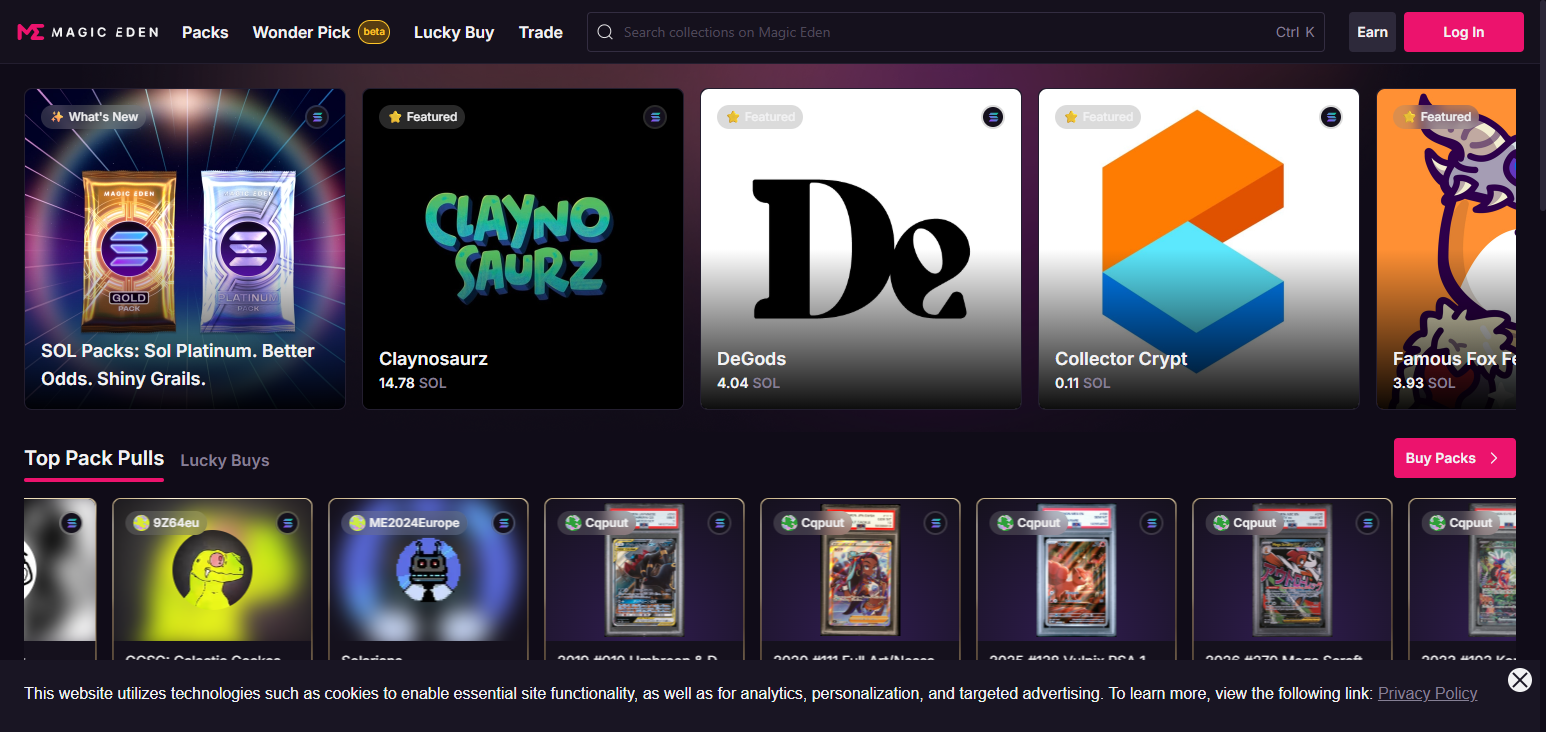Open the DeGods collection card
Viewport: 1546px width, 732px height.
pos(861,249)
